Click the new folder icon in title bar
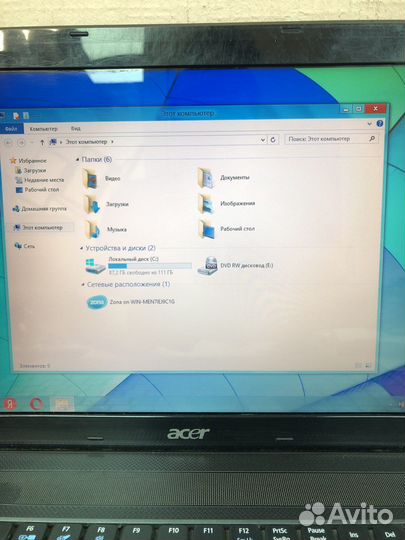Screen dimensions: 405x540 (26, 116)
